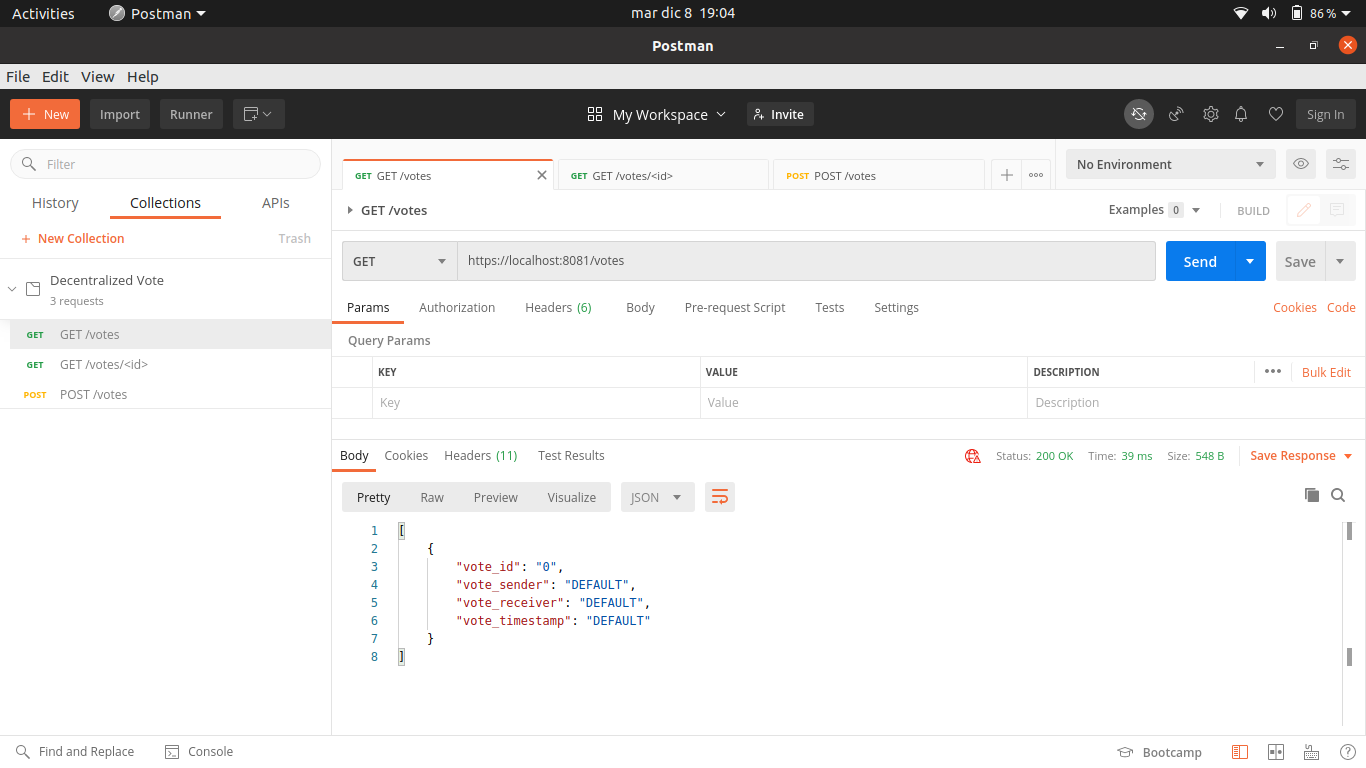Viewport: 1366px width, 768px height.
Task: Click the network globe icon near Status
Action: point(972,456)
